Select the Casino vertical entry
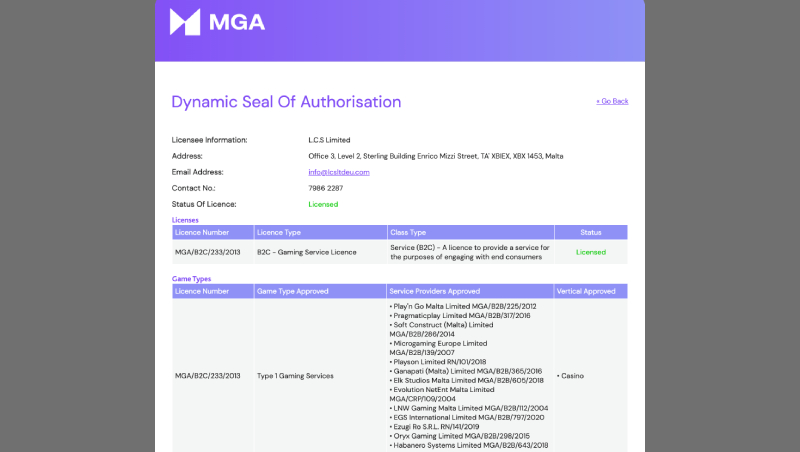Screen dimensions: 800x452 coord(570,376)
